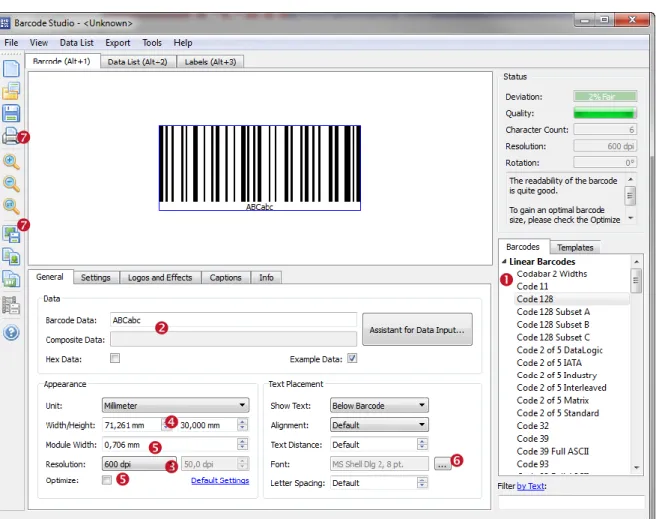
Task: Open the Unit Millimeter dropdown
Action: point(175,405)
